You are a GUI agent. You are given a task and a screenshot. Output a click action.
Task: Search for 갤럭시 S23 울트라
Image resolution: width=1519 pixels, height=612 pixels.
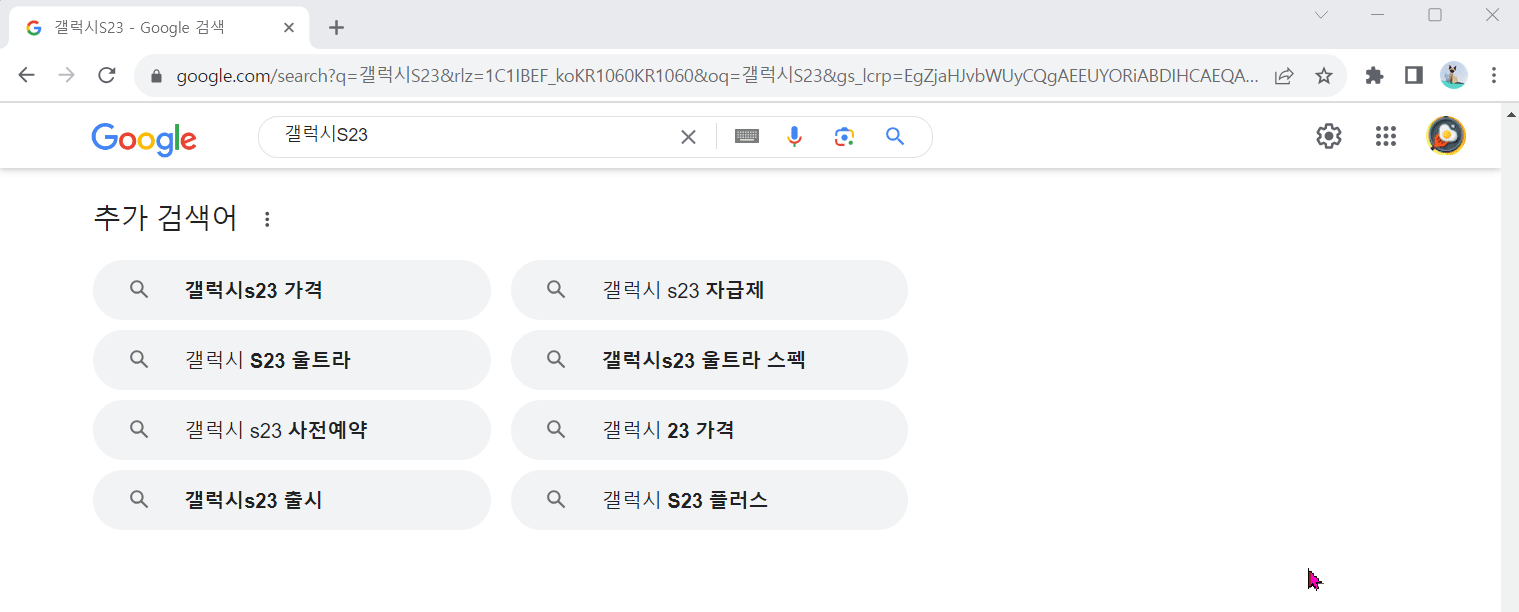292,360
